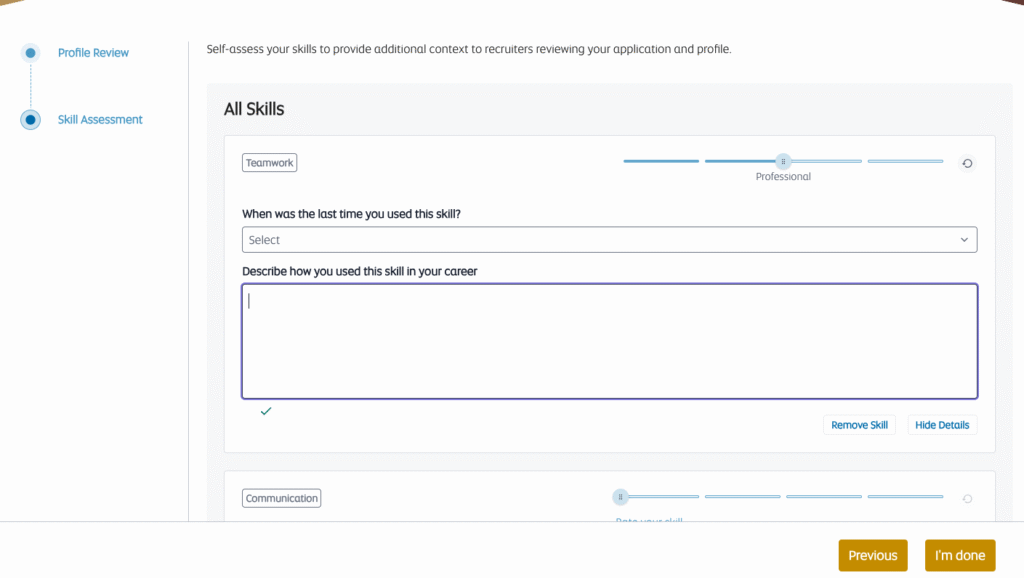Click the Previous button
1024x578 pixels.
click(x=872, y=556)
